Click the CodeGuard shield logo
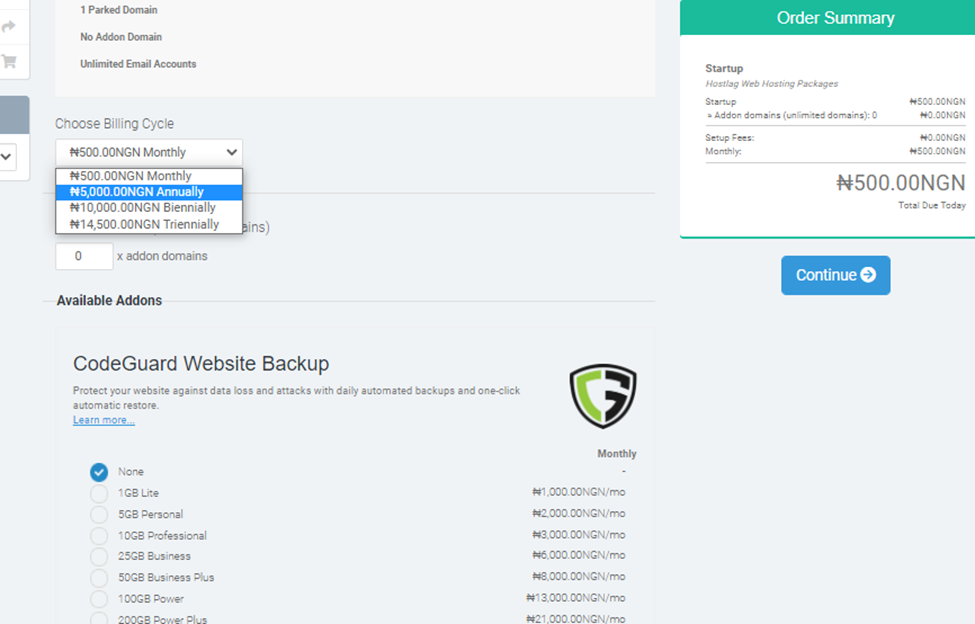This screenshot has height=624, width=975. click(x=602, y=396)
